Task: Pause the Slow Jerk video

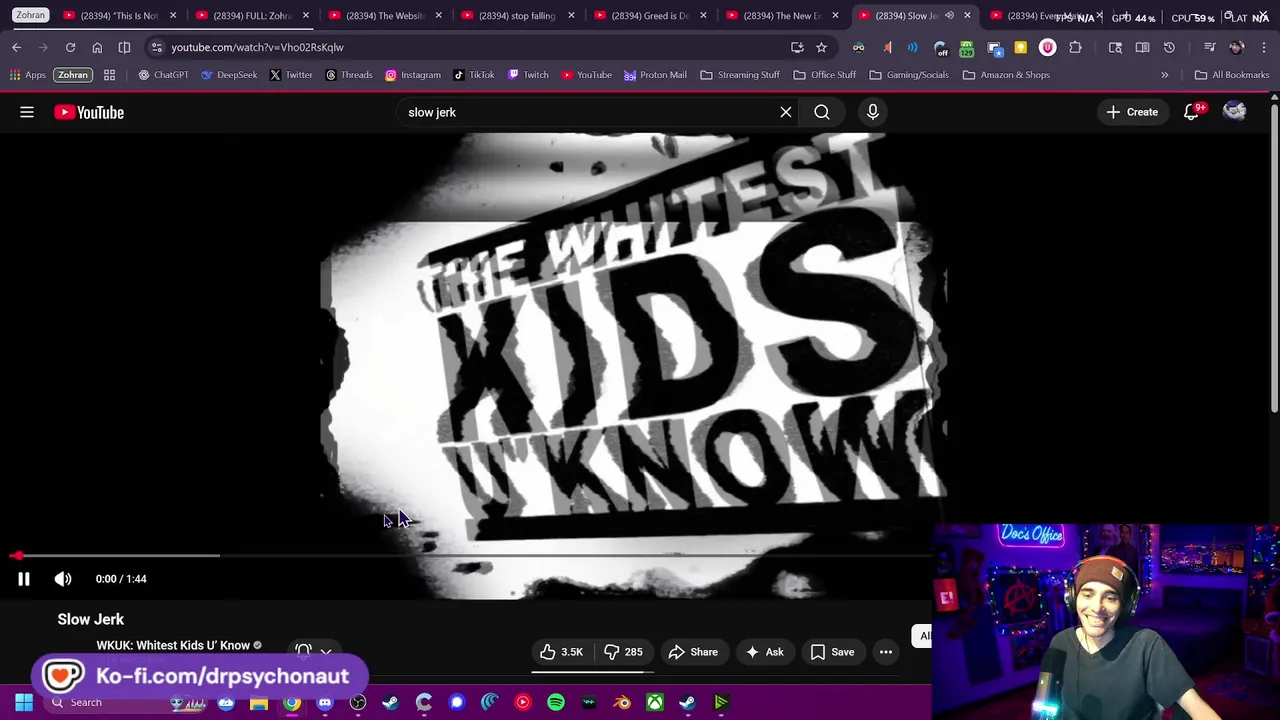Action: pyautogui.click(x=24, y=579)
